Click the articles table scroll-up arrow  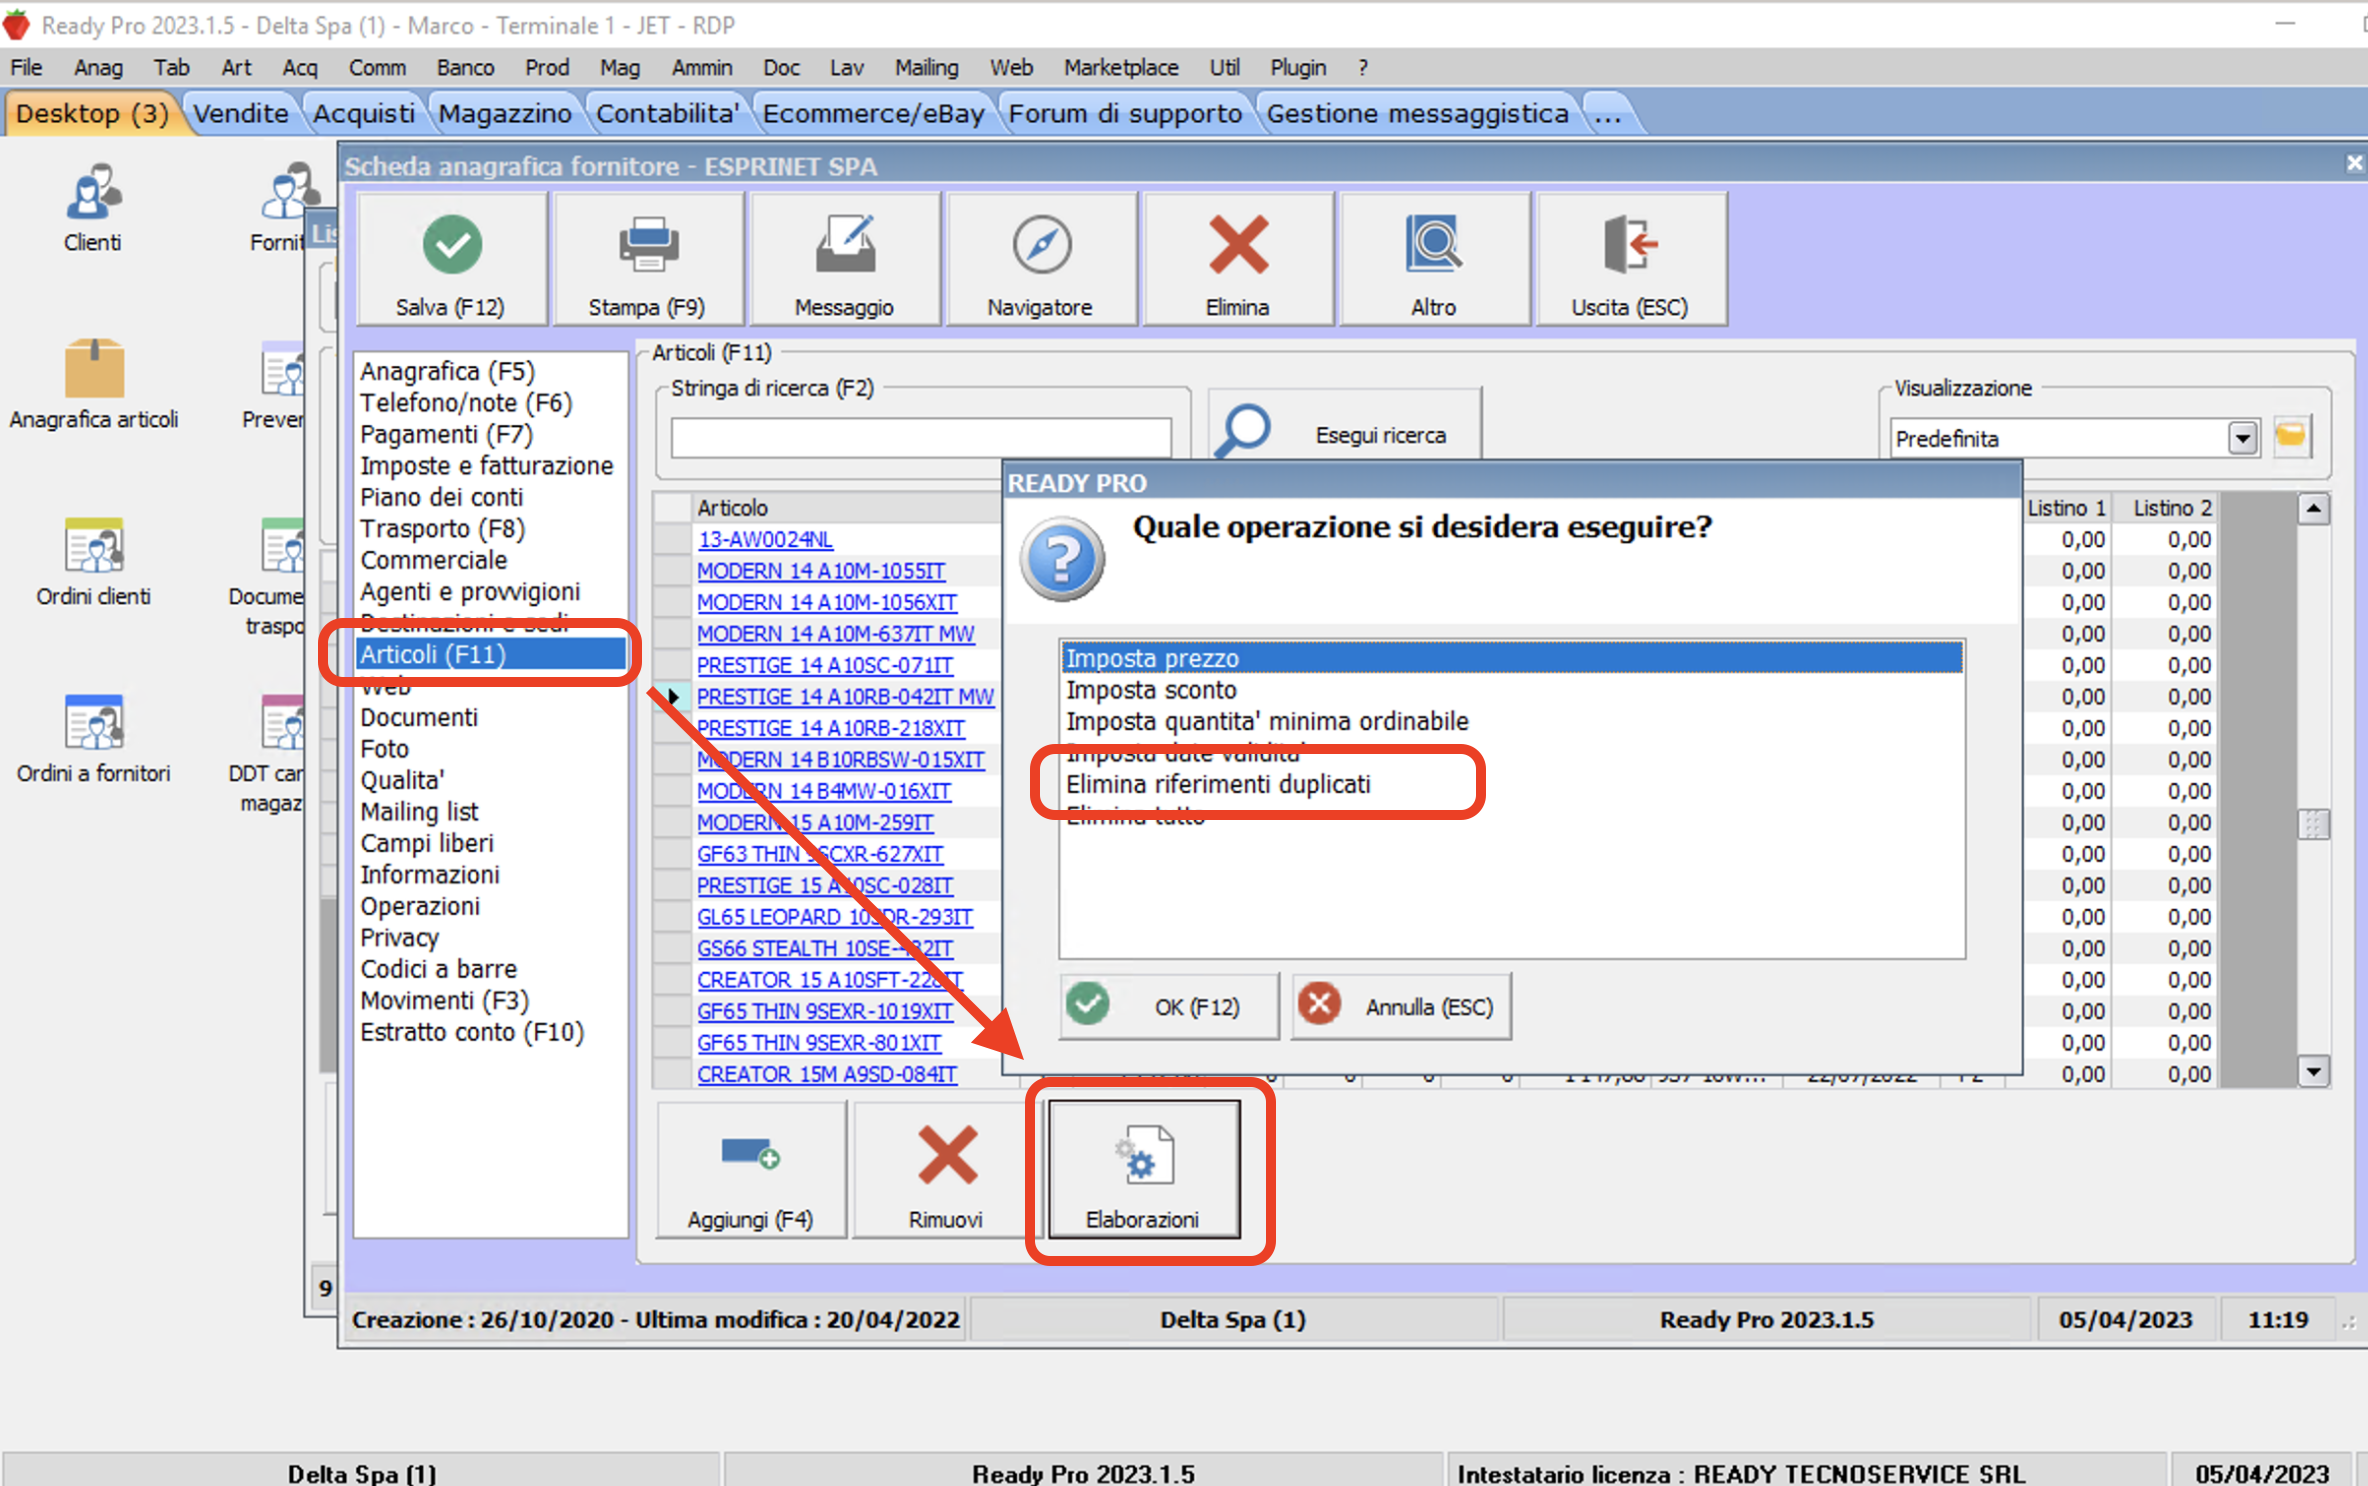click(x=2313, y=509)
